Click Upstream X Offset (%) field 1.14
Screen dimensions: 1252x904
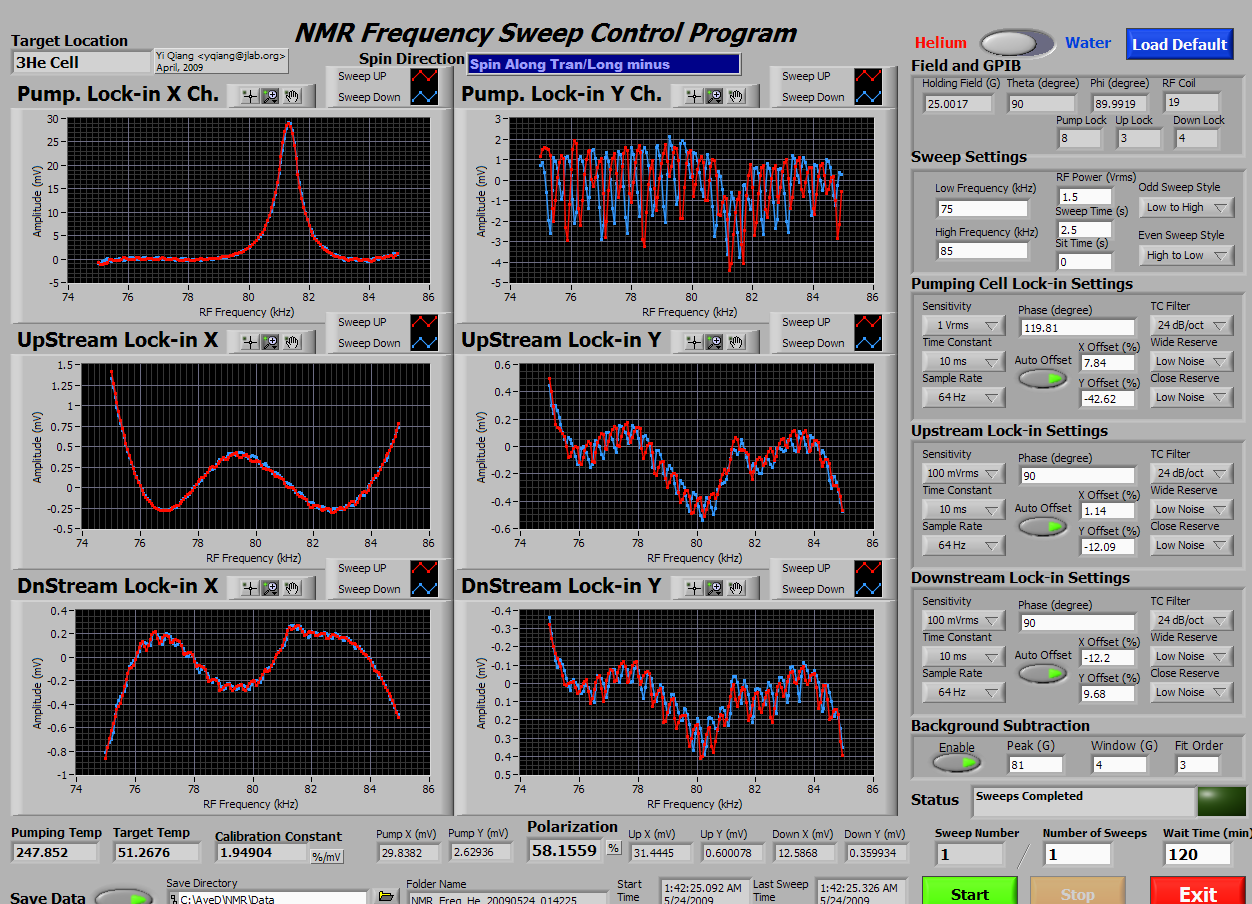tap(1108, 511)
